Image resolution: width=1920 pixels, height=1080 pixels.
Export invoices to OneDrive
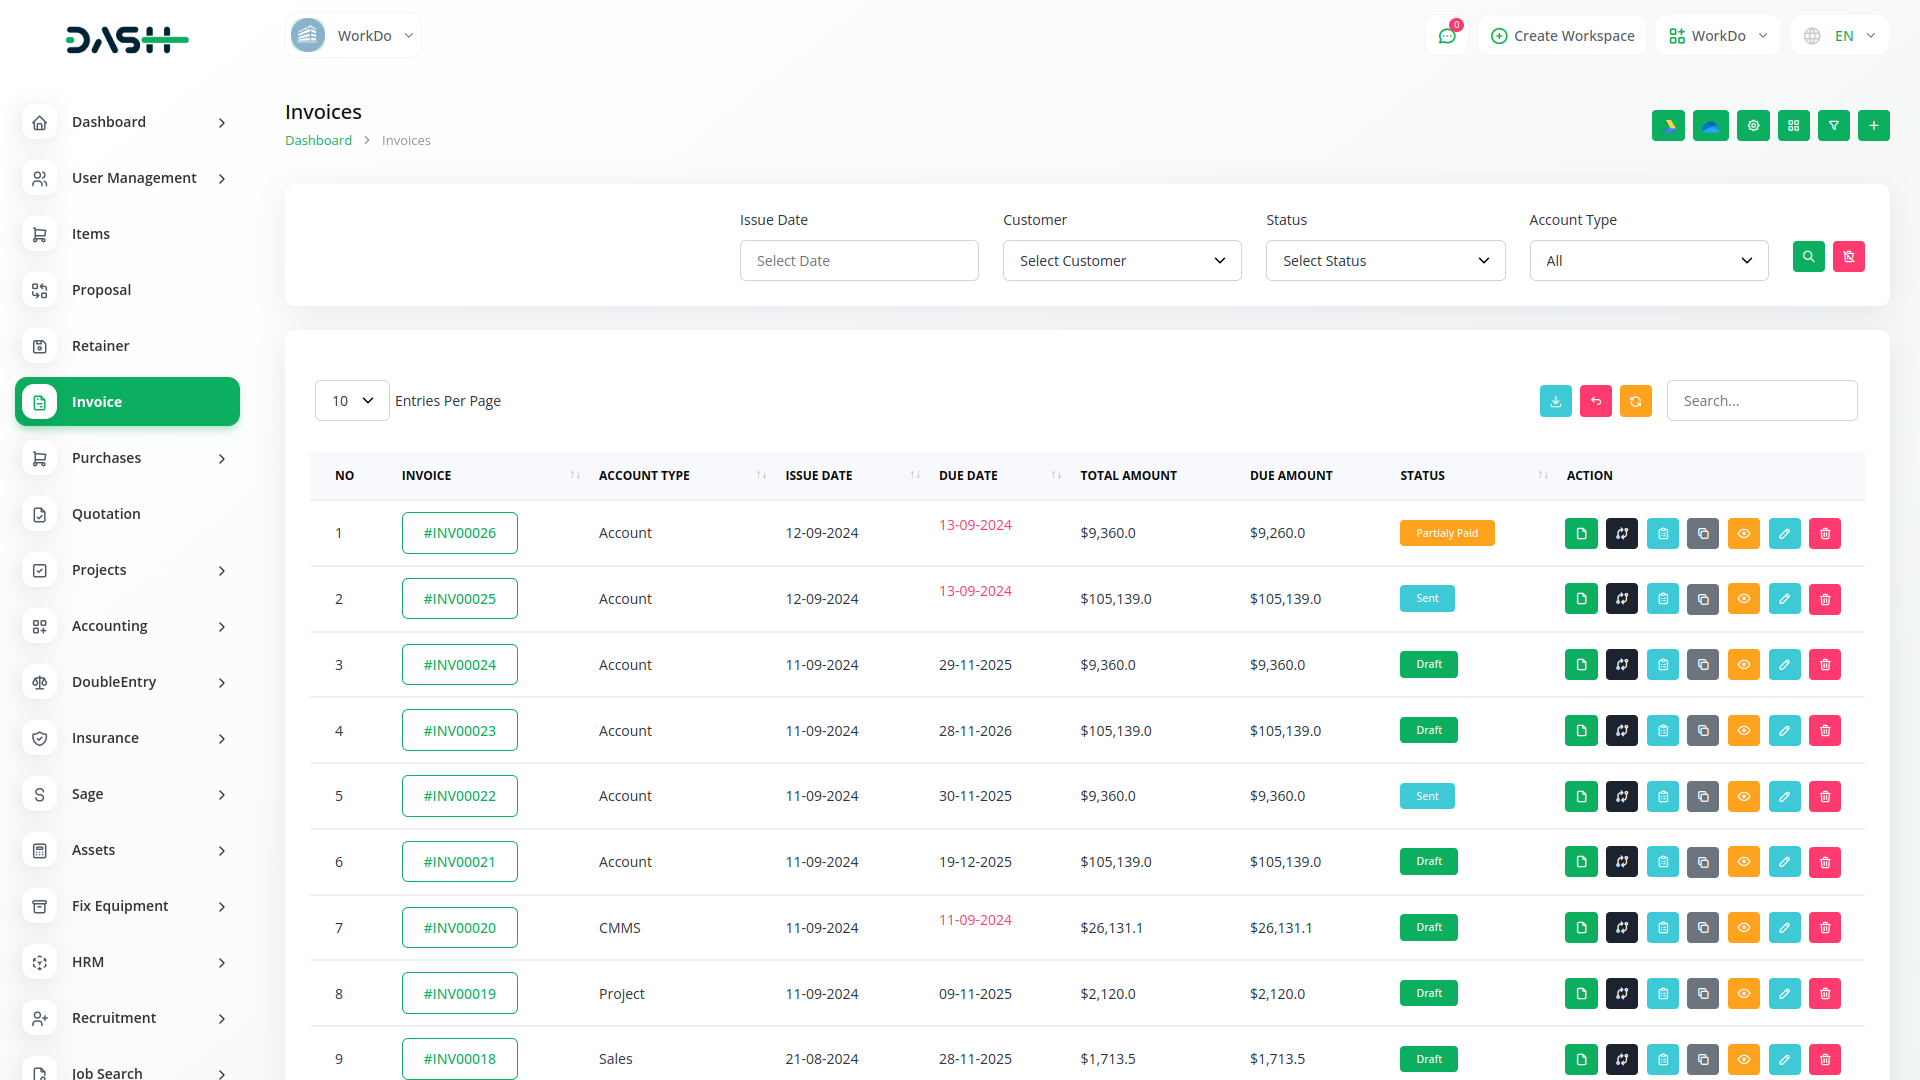point(1711,125)
